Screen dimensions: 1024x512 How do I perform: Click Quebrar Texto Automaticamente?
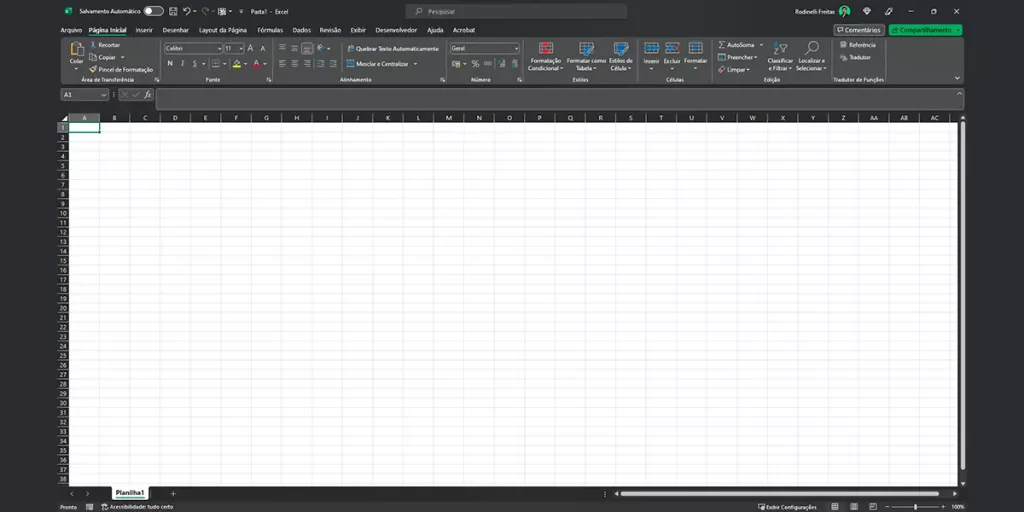pos(392,49)
